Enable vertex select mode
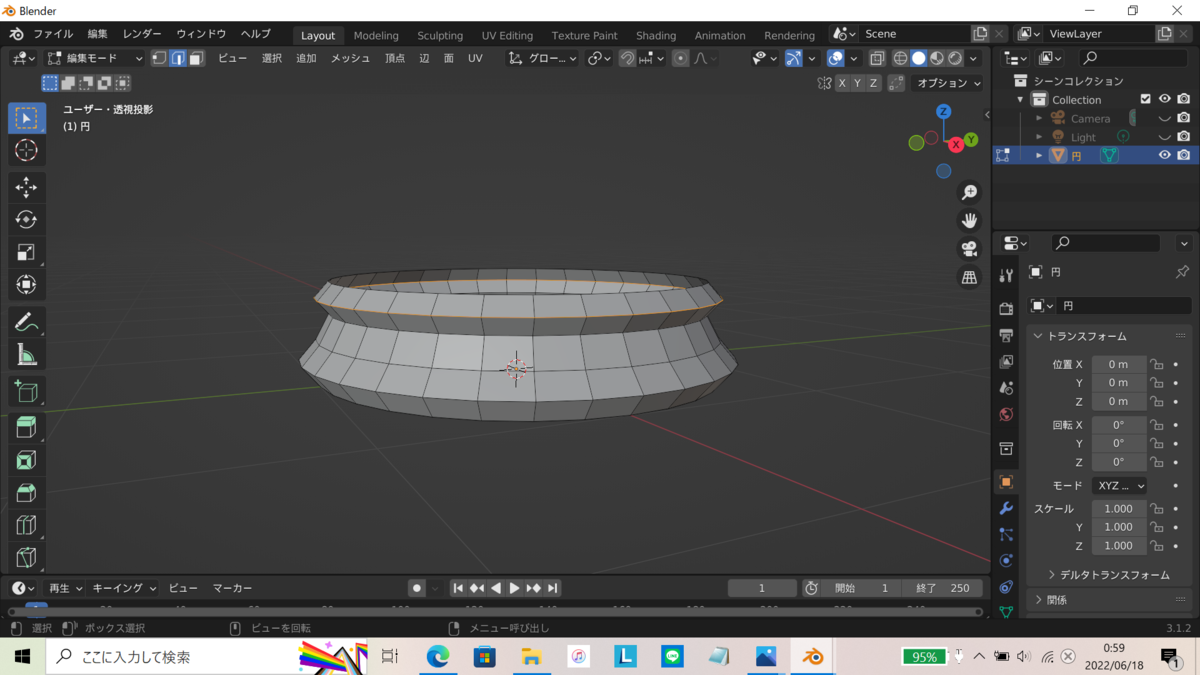Image resolution: width=1200 pixels, height=675 pixels. click(159, 58)
